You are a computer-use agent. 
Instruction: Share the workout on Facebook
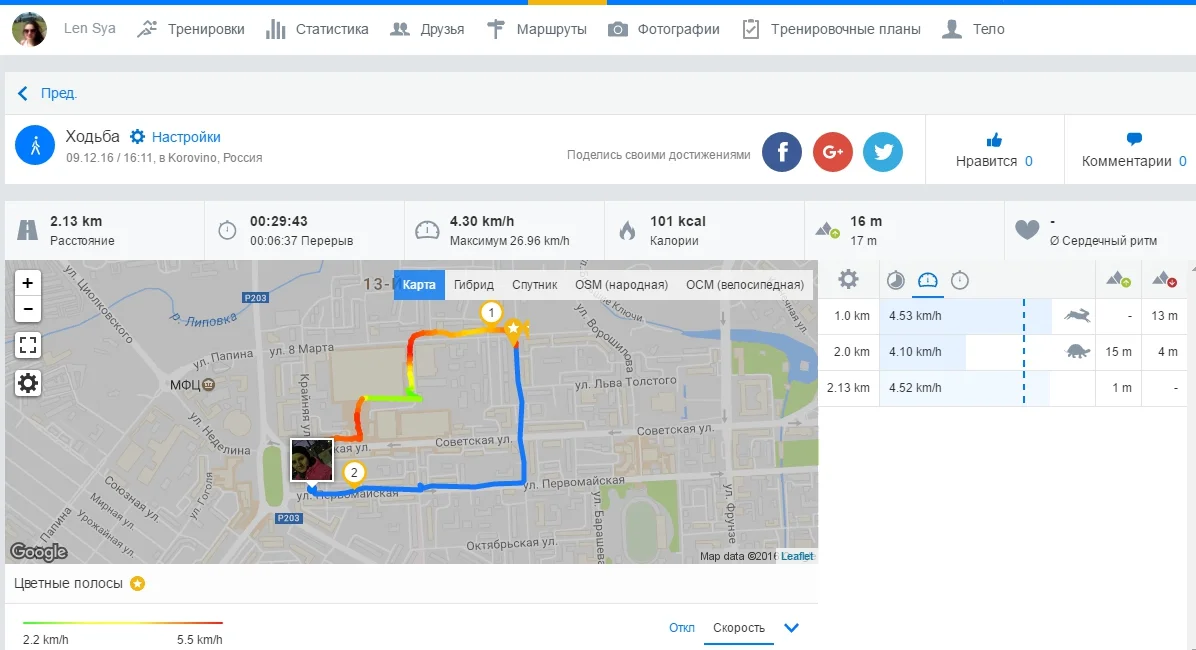[782, 152]
